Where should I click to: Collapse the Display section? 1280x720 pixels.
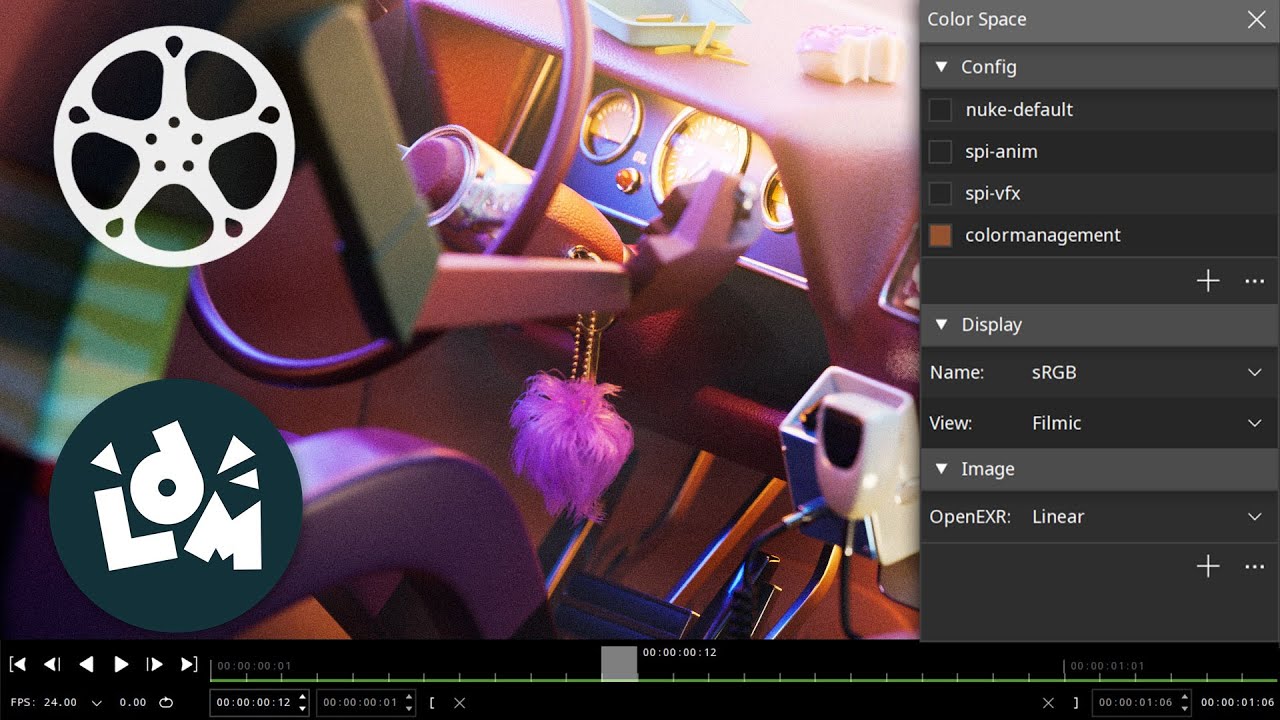(940, 325)
